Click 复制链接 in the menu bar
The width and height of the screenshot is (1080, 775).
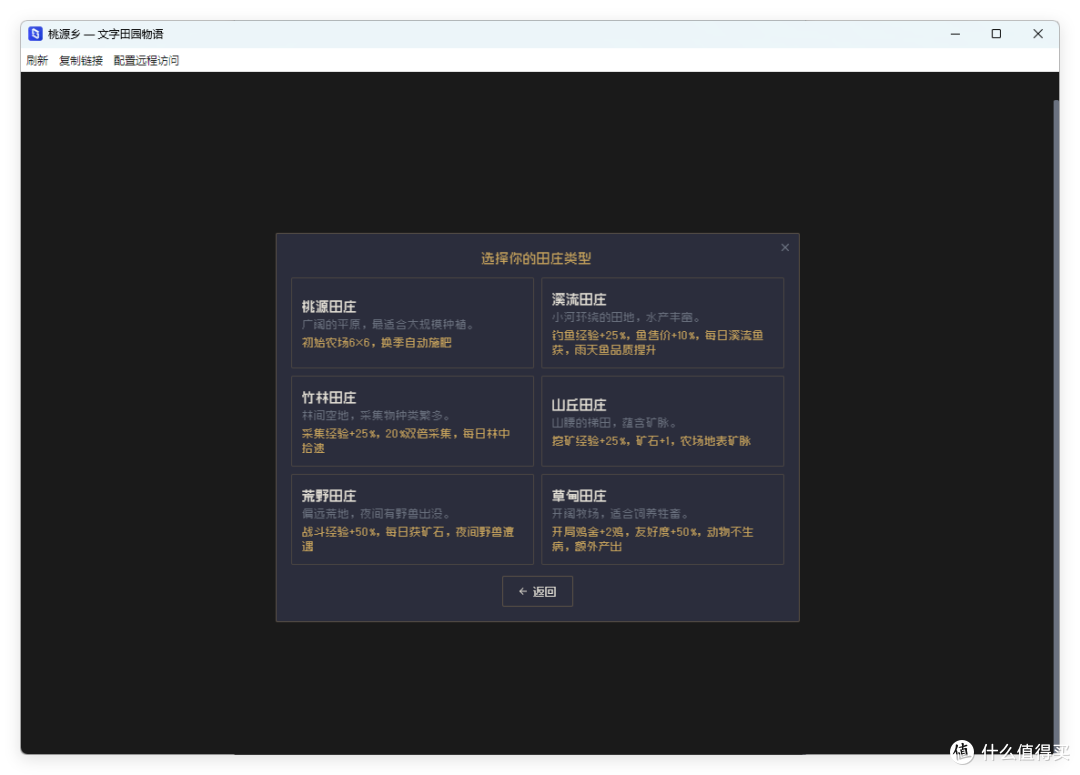[81, 61]
